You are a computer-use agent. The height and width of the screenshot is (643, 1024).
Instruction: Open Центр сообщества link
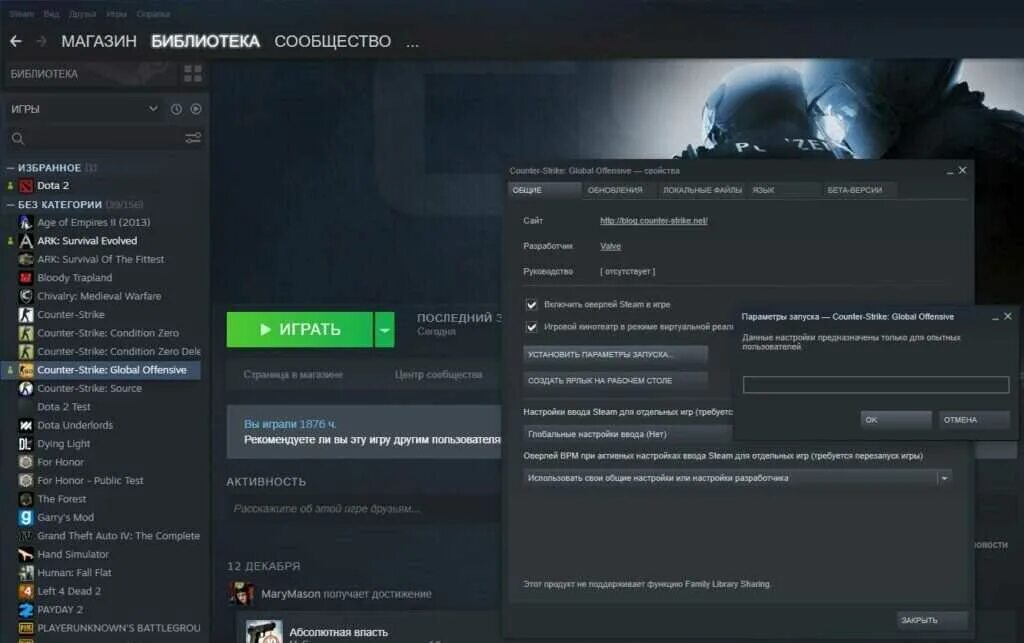pos(438,375)
